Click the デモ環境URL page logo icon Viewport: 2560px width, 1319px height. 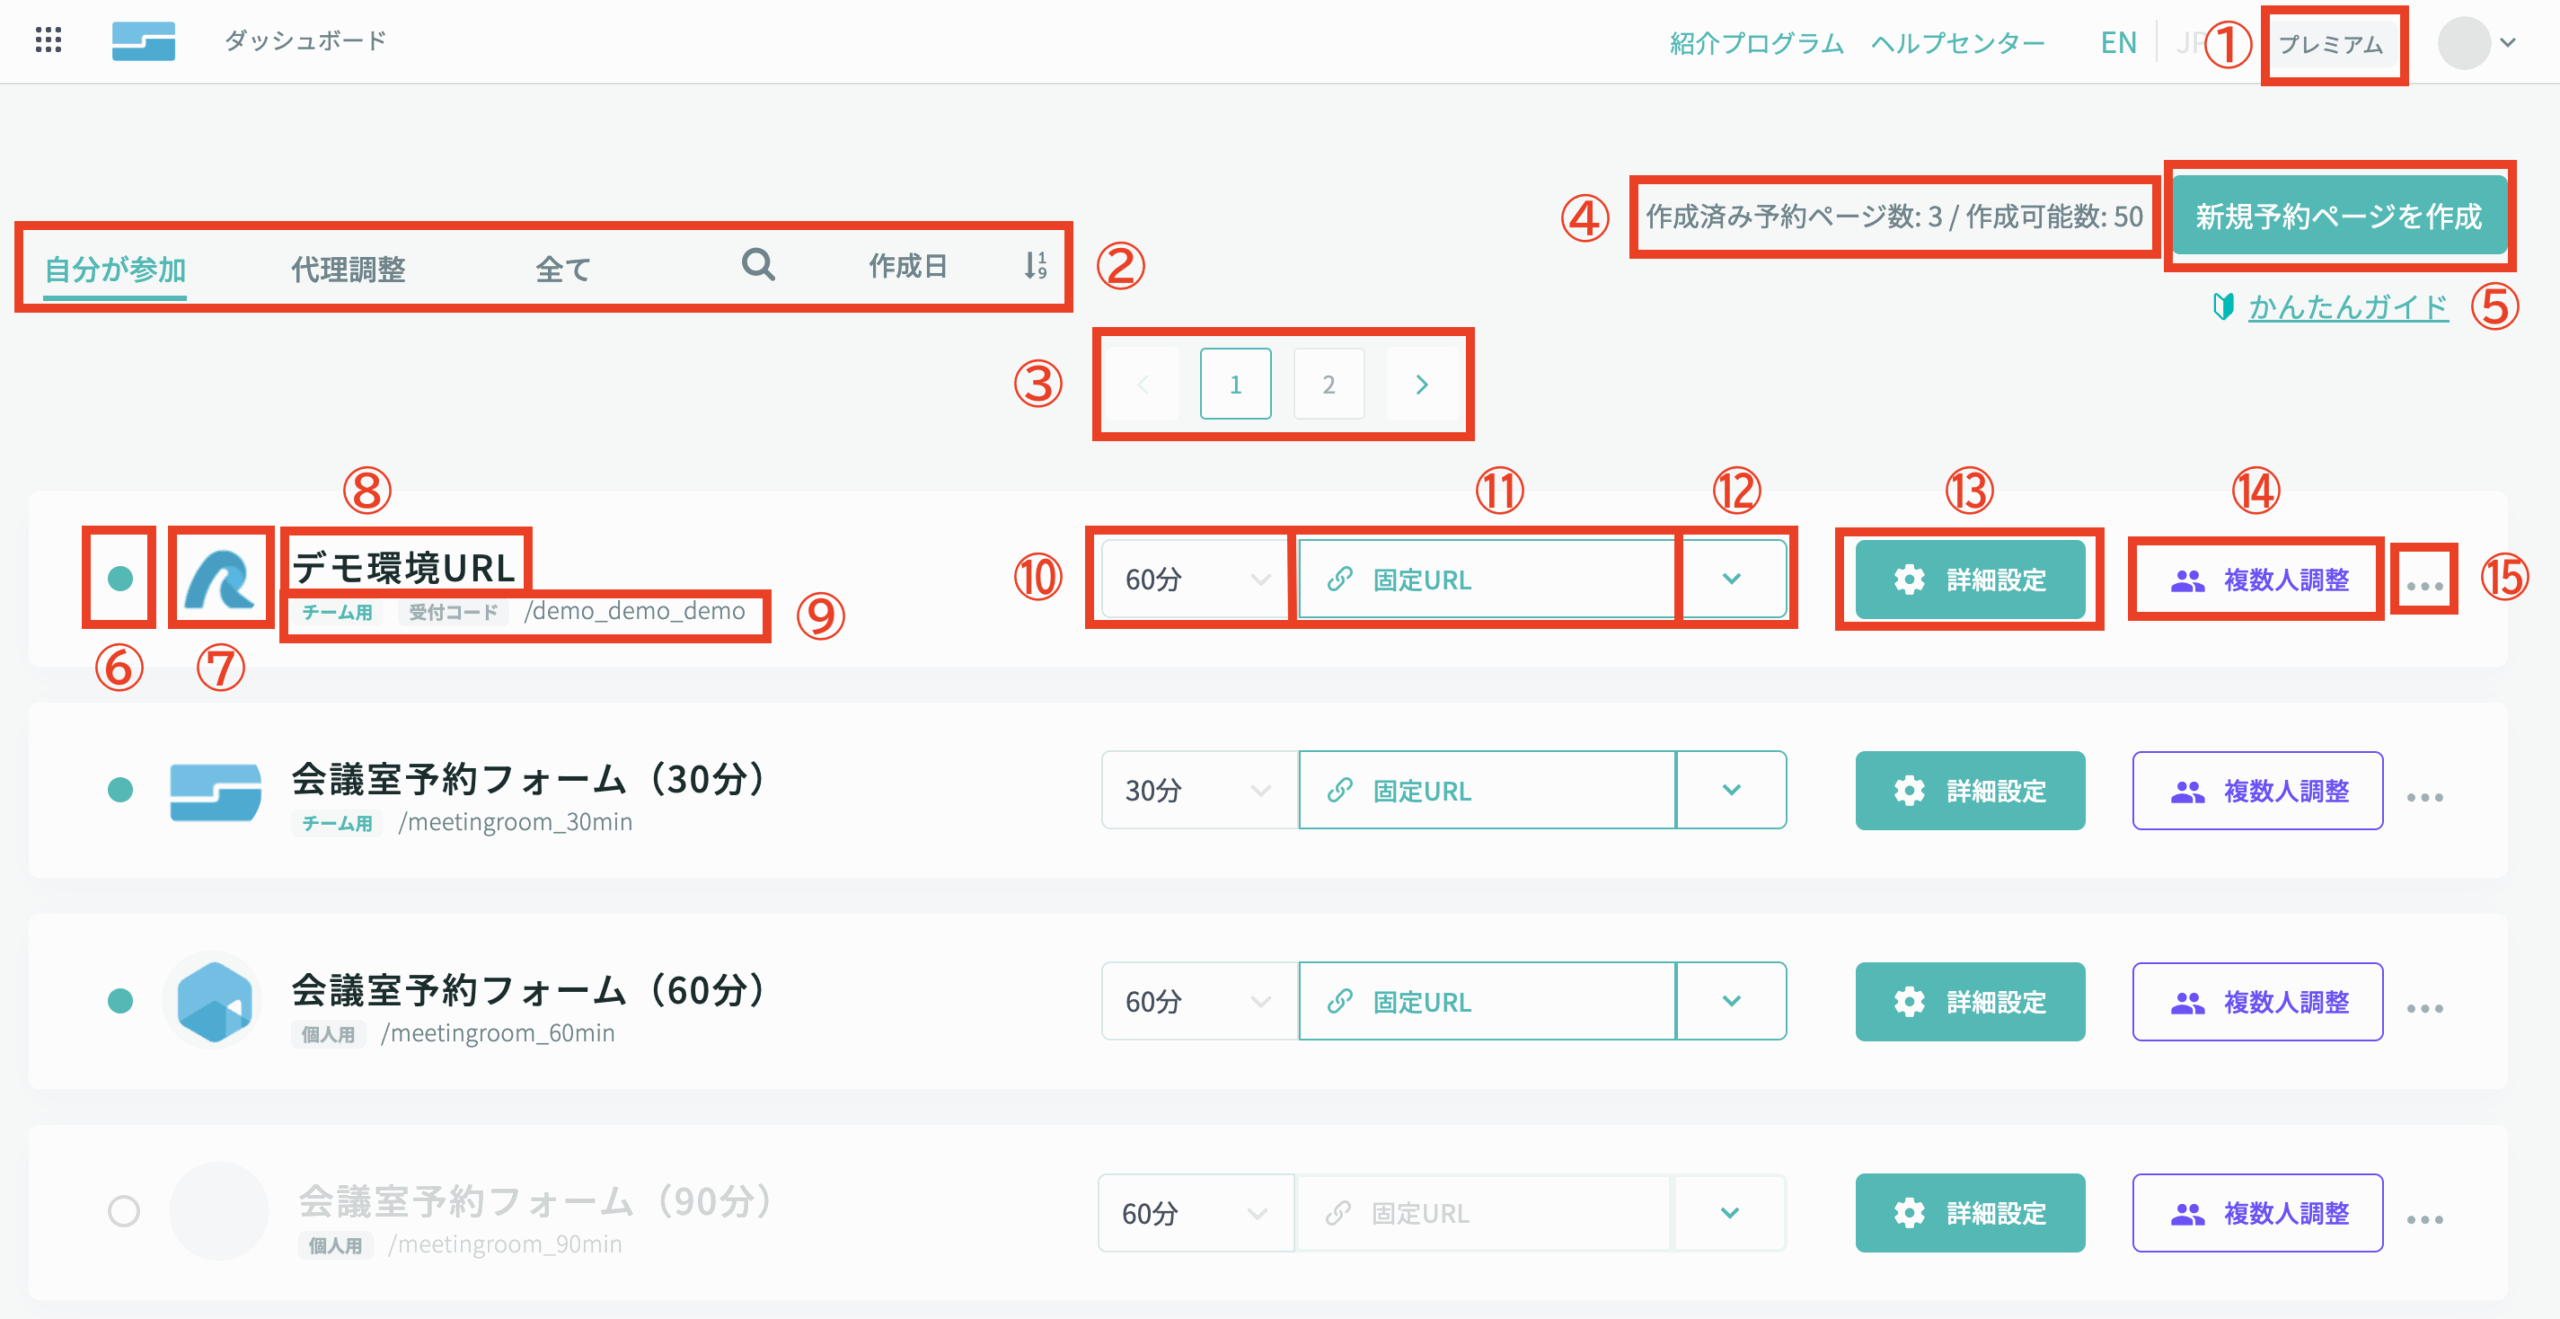220,578
